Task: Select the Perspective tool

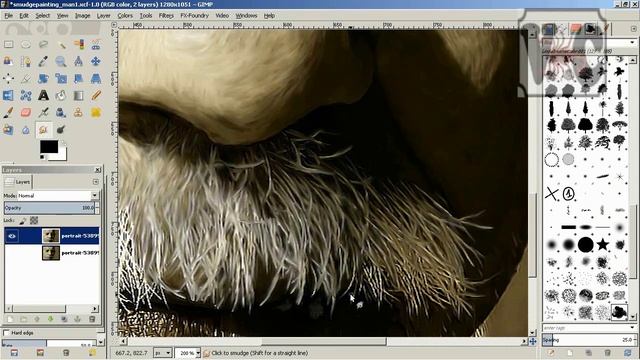Action: [x=96, y=78]
